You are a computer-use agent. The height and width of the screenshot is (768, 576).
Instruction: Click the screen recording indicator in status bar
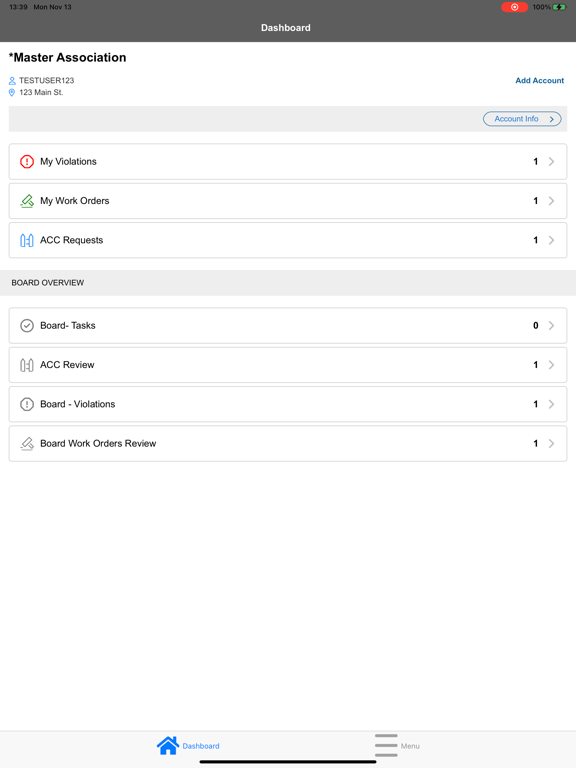coord(514,7)
